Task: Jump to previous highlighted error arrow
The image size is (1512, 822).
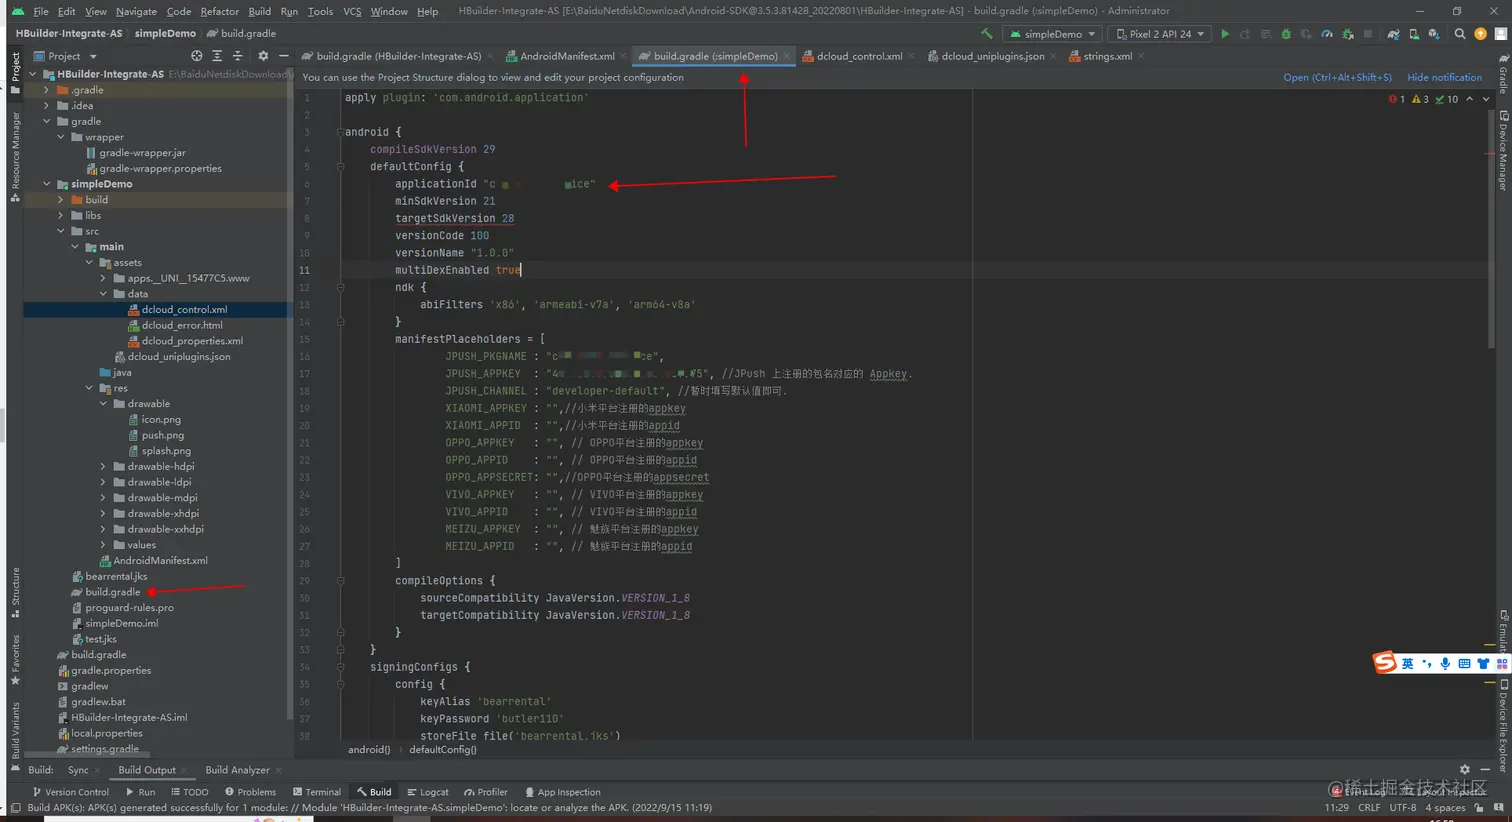Action: 1469,99
